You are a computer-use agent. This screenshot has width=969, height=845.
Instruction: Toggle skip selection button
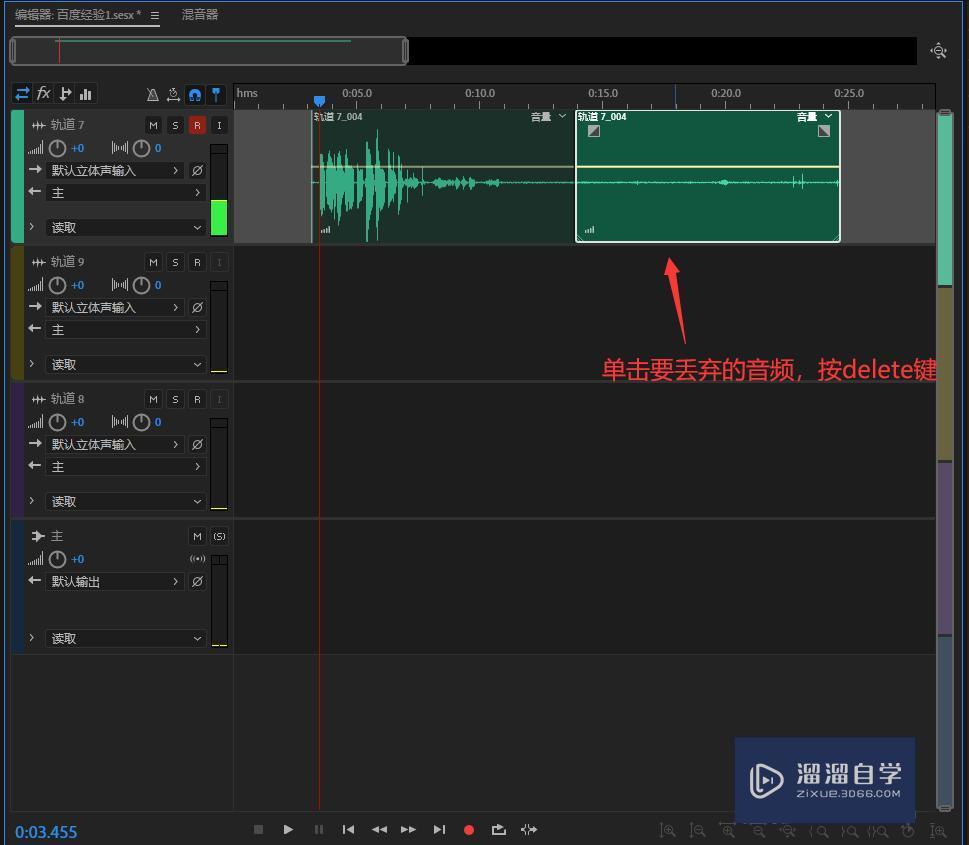(x=529, y=830)
